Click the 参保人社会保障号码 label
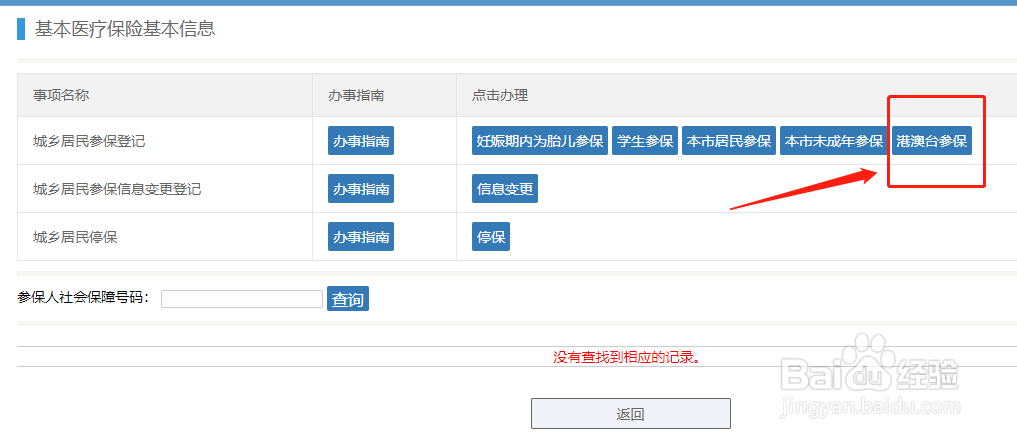1017x442 pixels. point(84,297)
